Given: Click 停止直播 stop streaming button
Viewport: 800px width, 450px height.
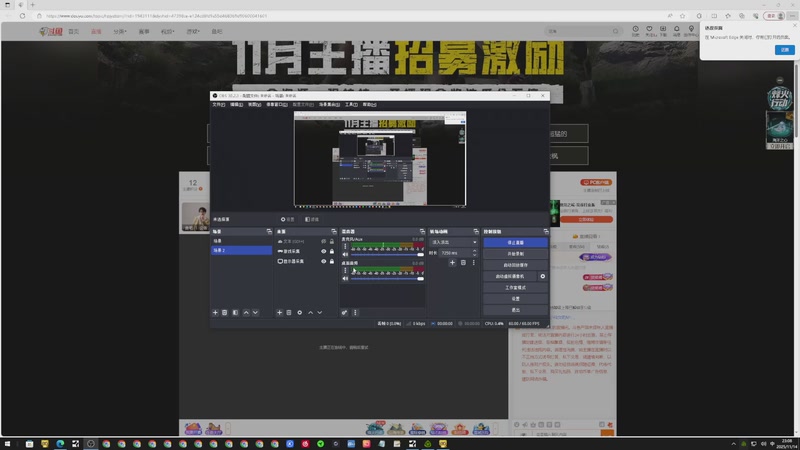Looking at the screenshot, I should click(x=515, y=242).
